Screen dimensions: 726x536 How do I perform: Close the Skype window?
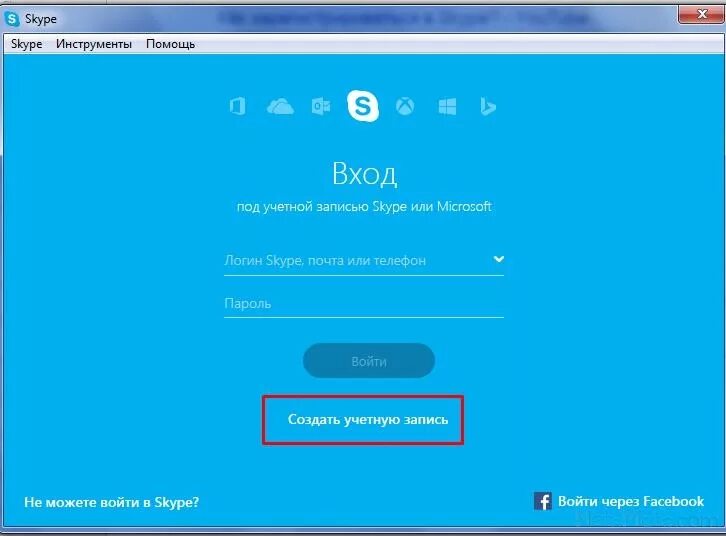coord(701,14)
